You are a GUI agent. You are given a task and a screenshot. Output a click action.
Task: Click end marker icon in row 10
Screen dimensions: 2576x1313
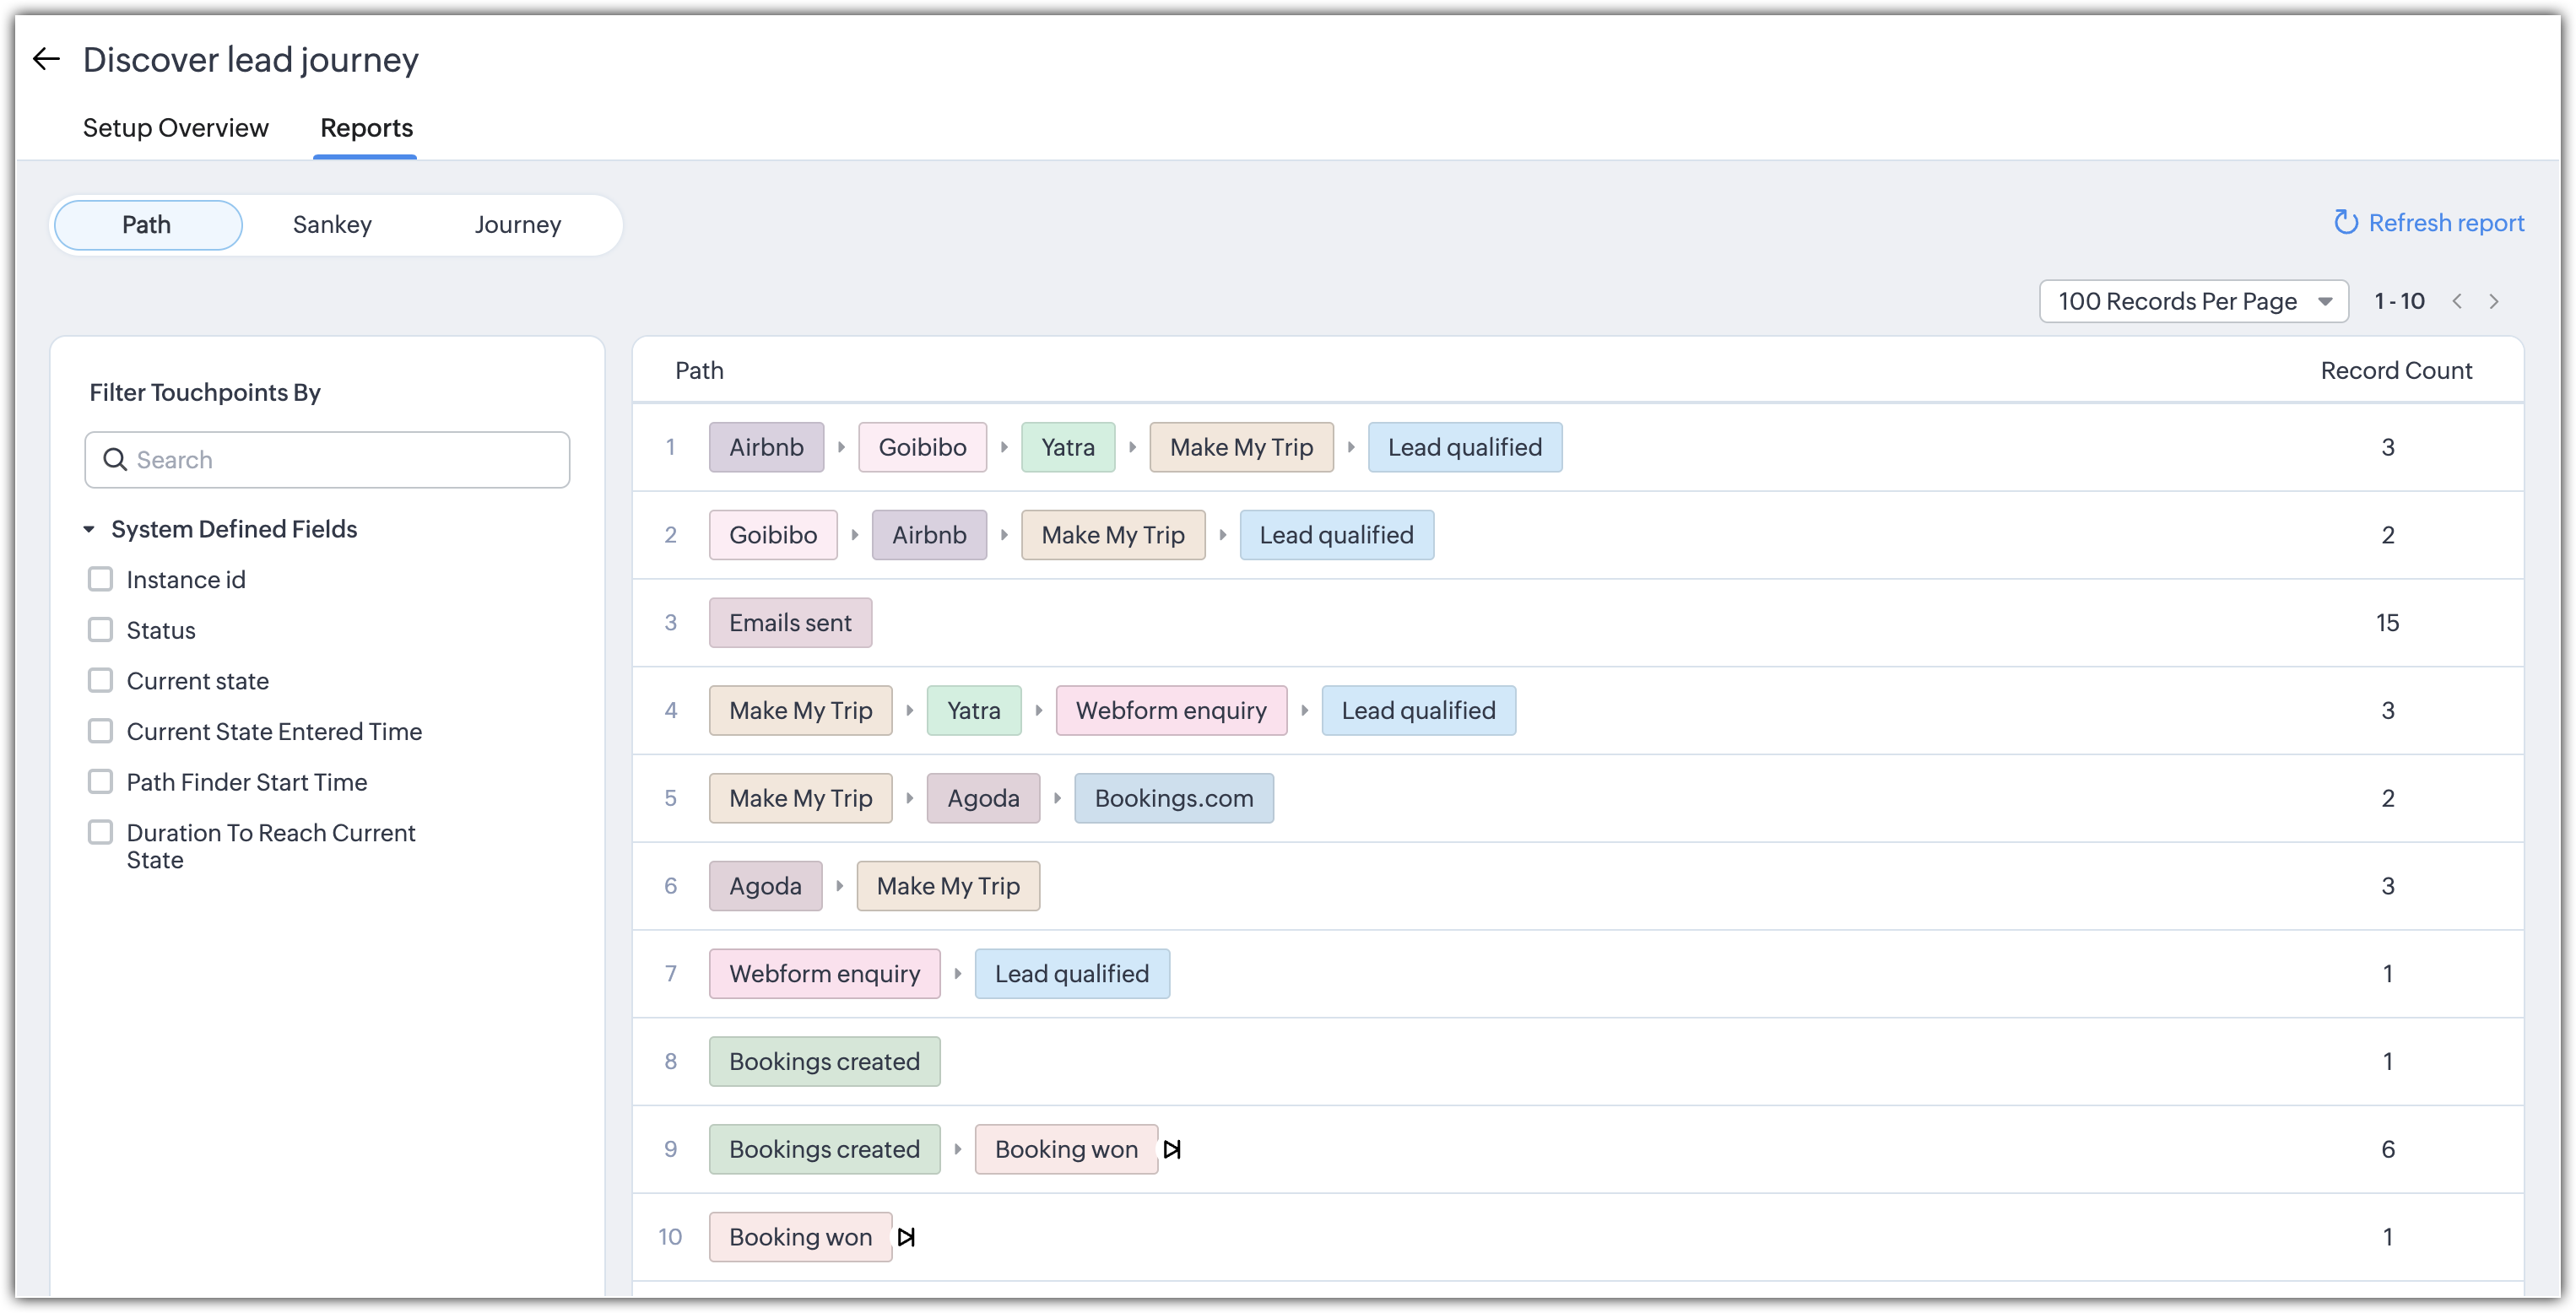pos(906,1237)
